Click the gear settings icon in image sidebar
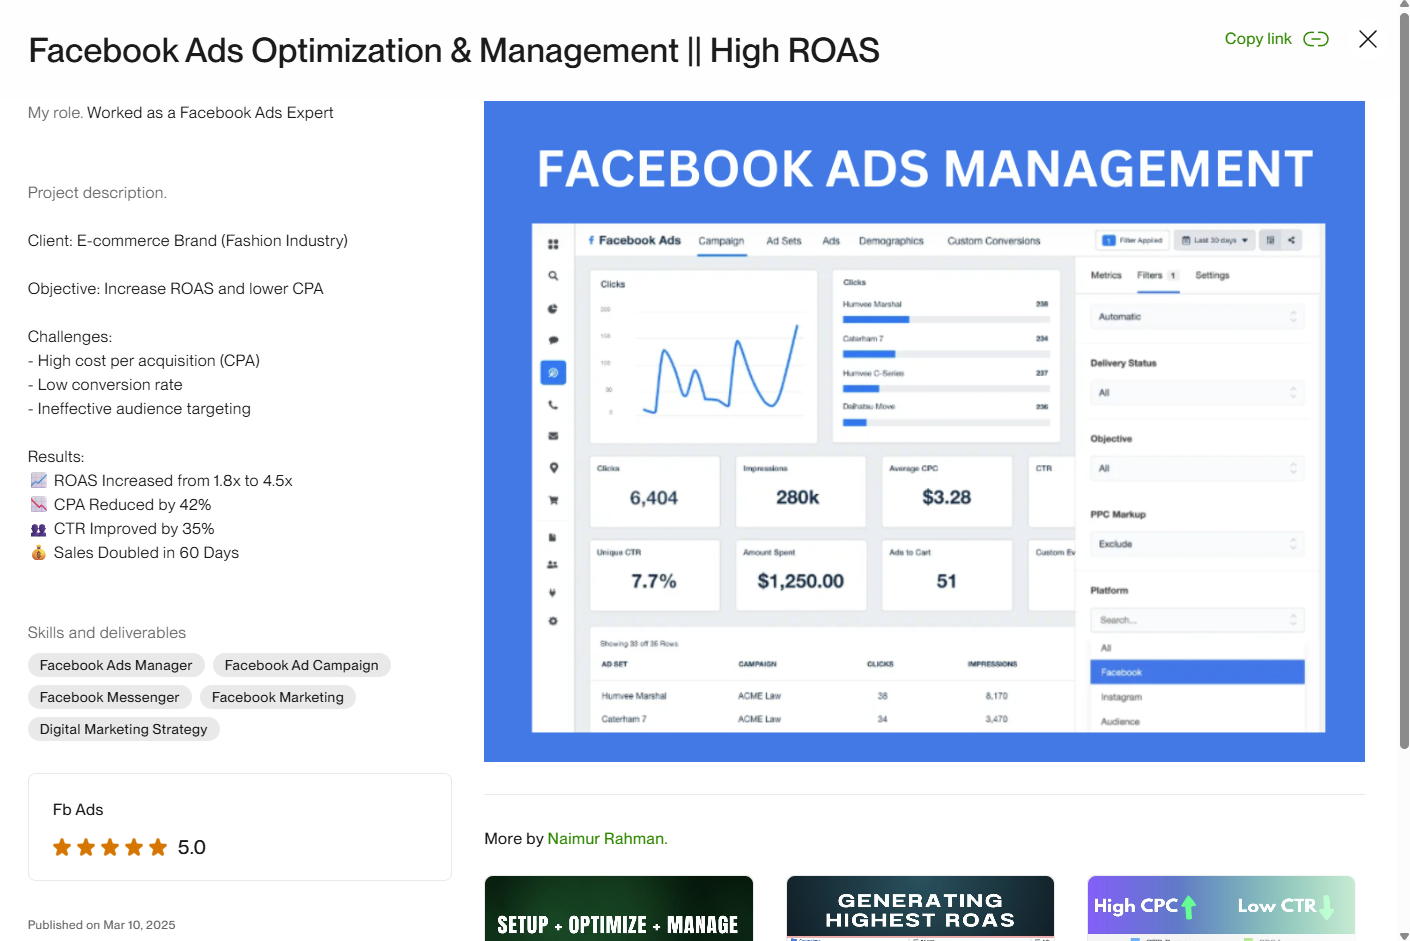The image size is (1410, 941). [x=553, y=621]
